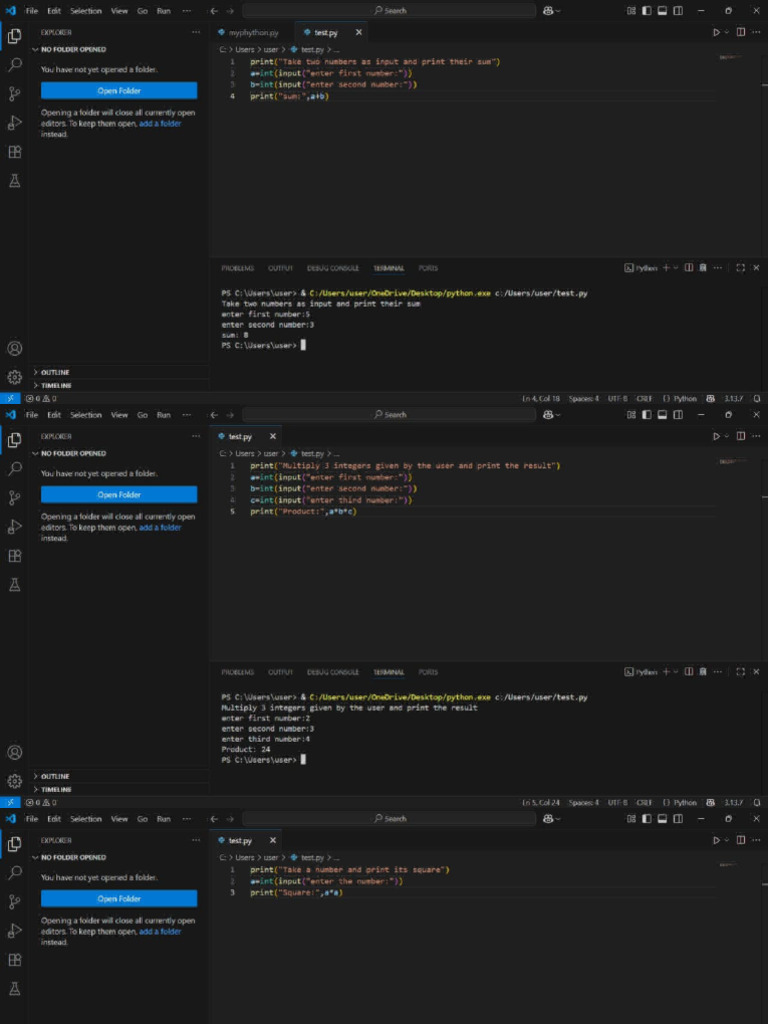This screenshot has width=768, height=1024.
Task: Click 'Ln 5, Col 24' in the status bar
Action: 541,803
